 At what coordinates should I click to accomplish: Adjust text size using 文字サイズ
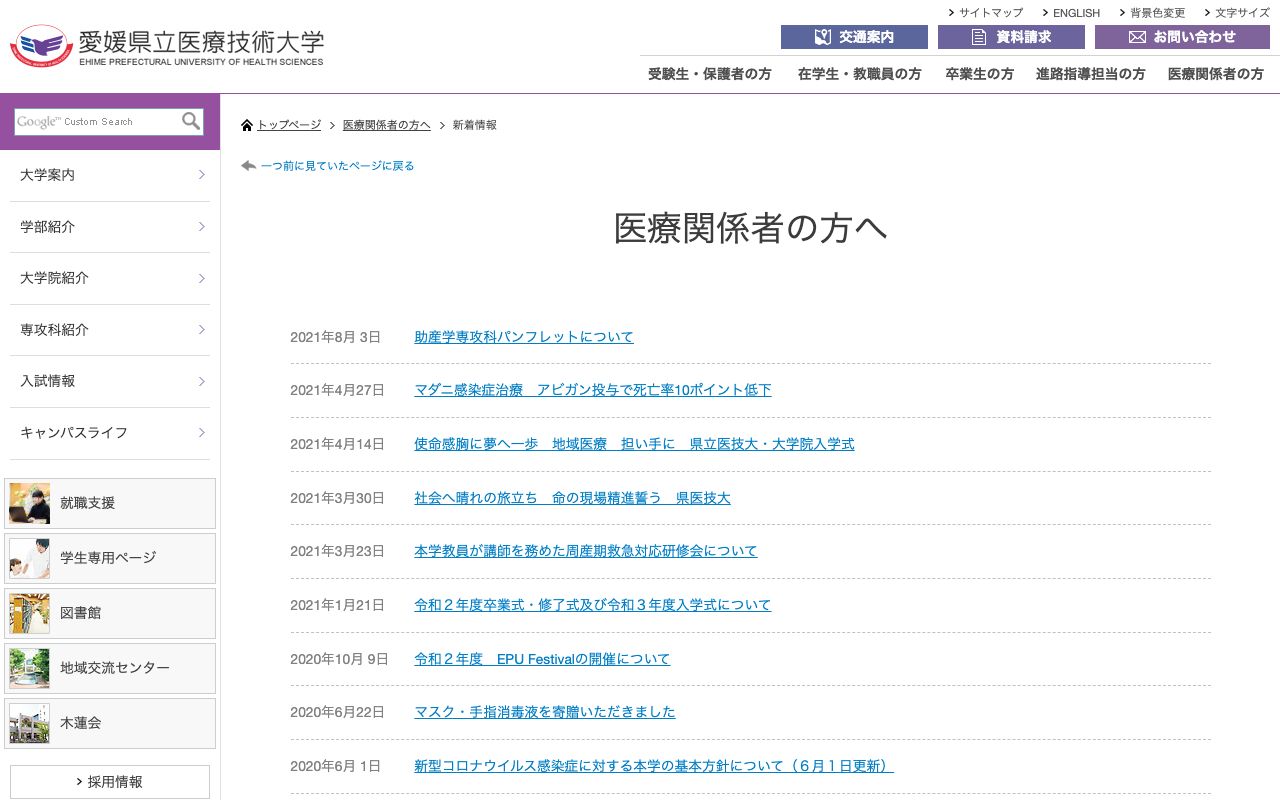pos(1240,13)
